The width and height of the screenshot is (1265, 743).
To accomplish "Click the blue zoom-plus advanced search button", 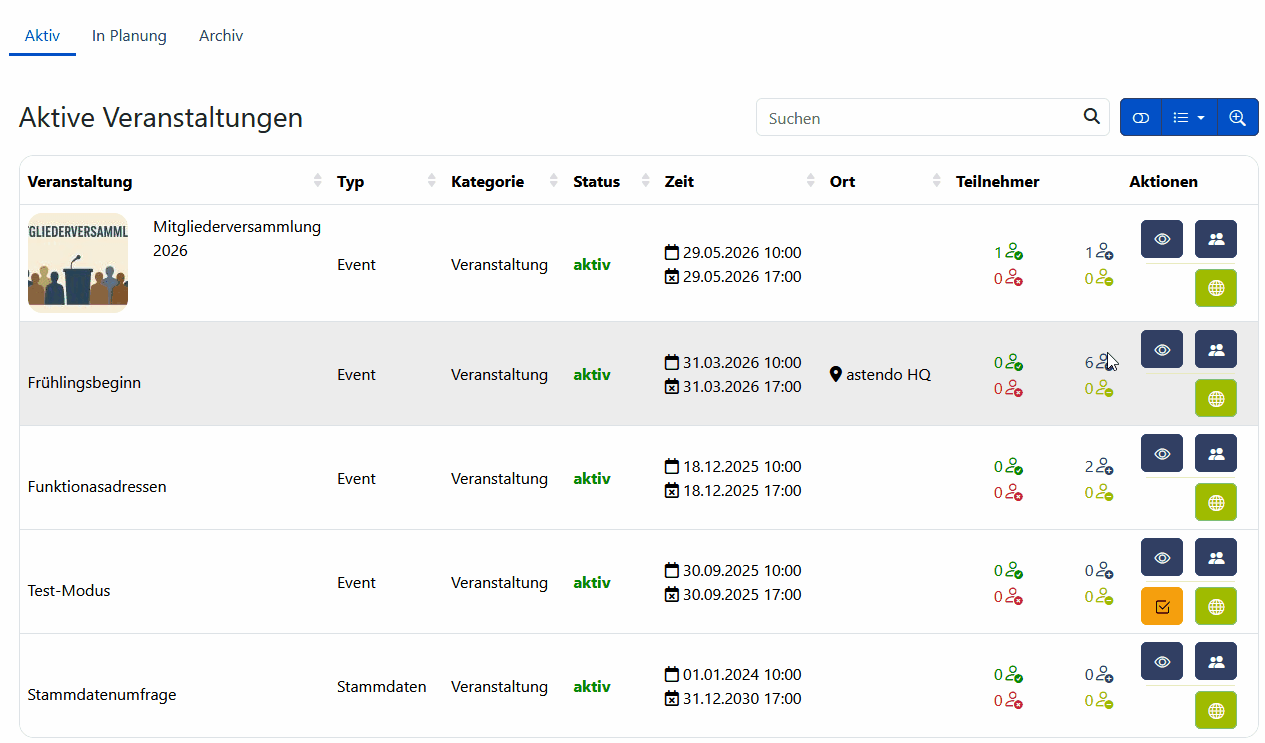I will 1237,117.
